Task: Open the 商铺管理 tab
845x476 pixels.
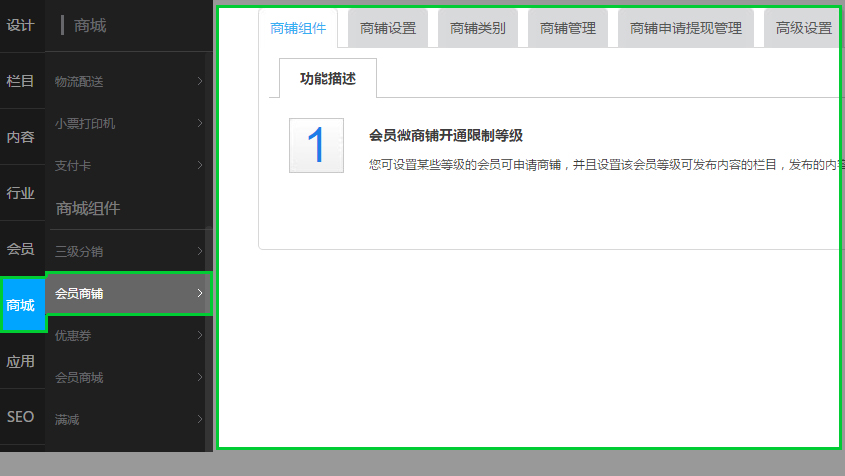Action: point(568,29)
